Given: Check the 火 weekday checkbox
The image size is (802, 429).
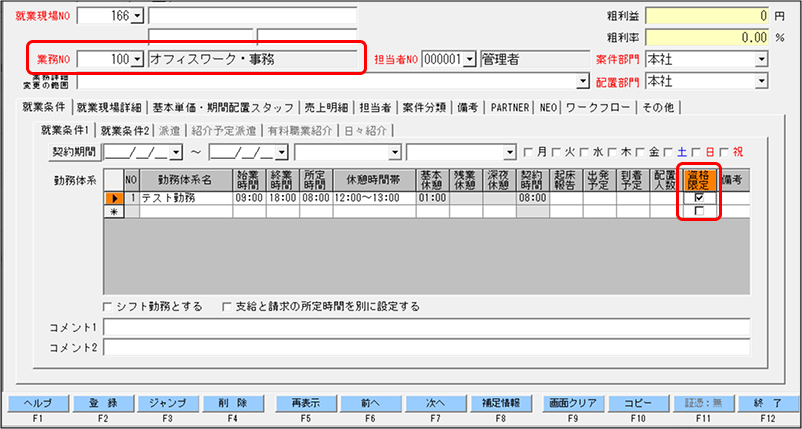Looking at the screenshot, I should (556, 152).
